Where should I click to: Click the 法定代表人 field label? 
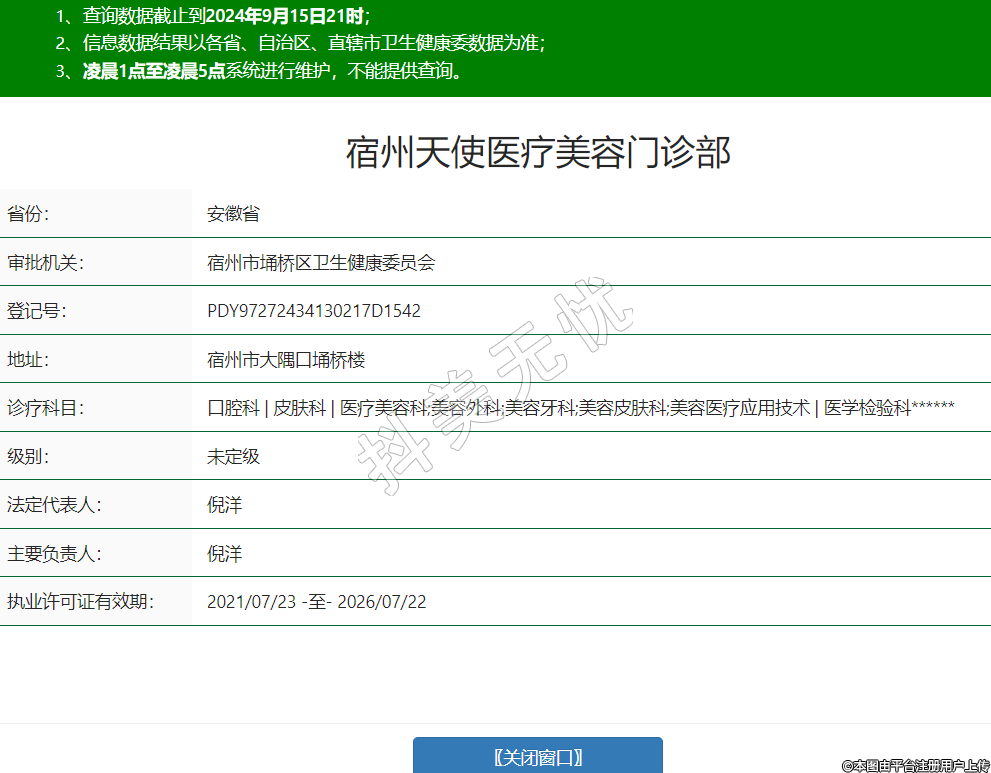pyautogui.click(x=54, y=505)
